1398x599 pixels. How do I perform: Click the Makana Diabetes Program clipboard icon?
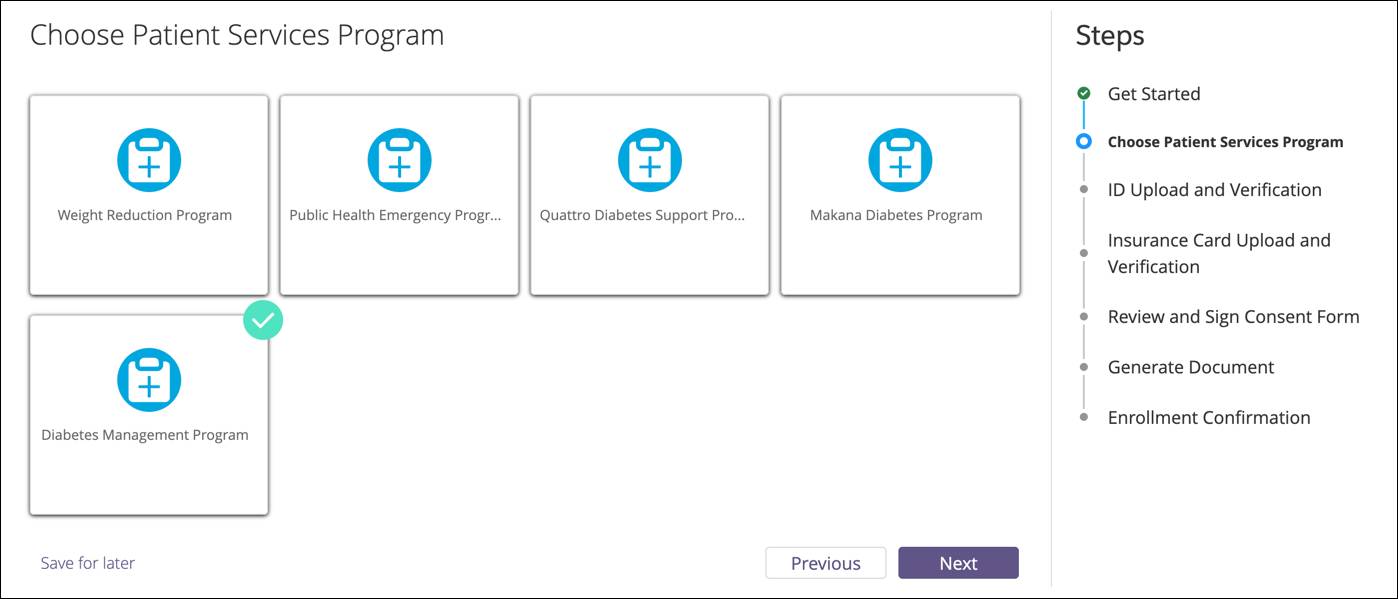[900, 160]
